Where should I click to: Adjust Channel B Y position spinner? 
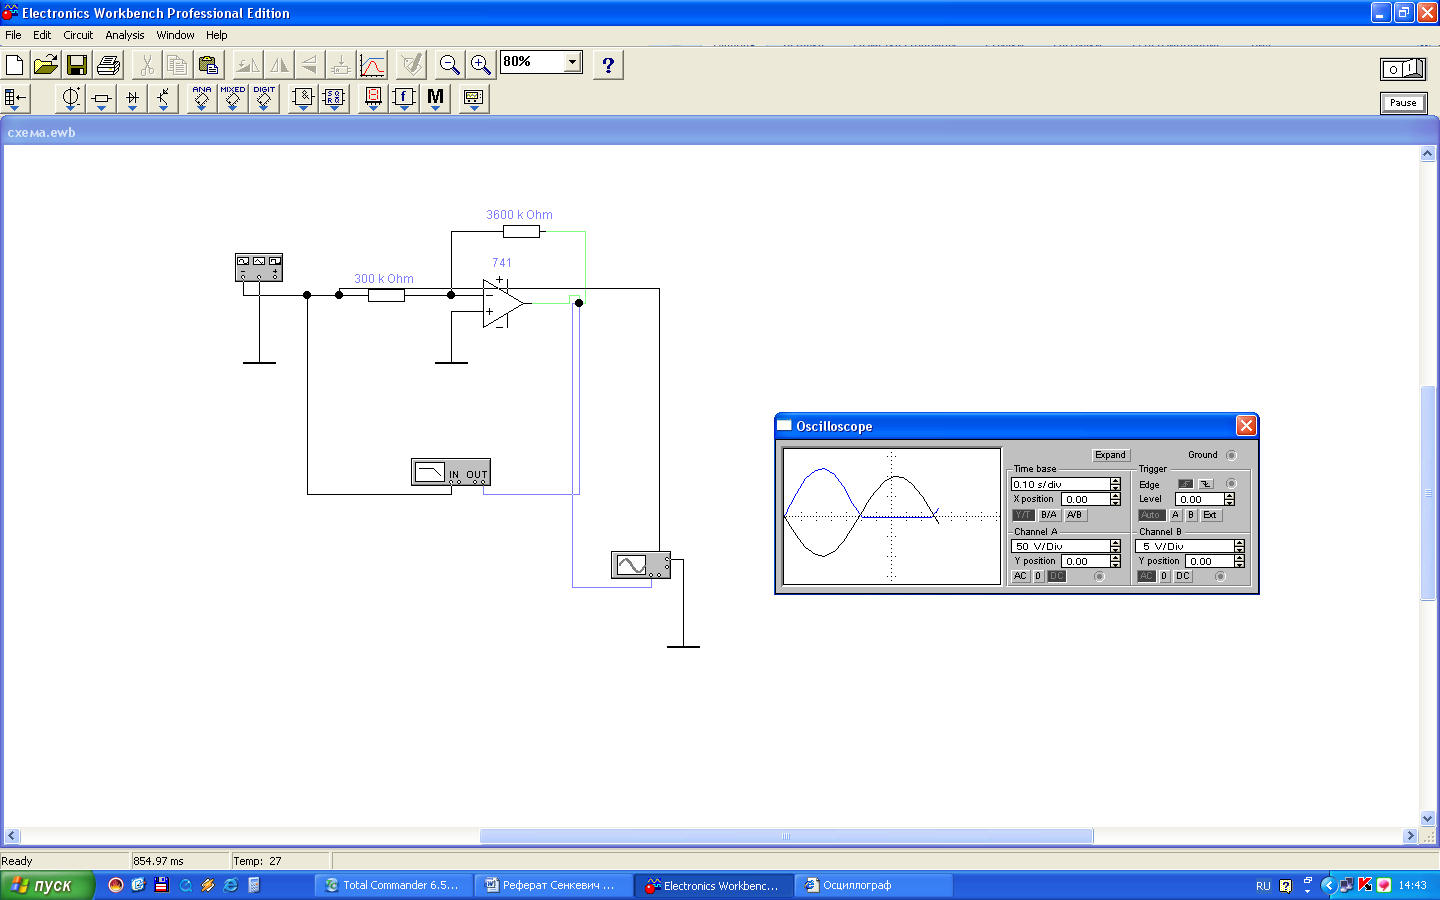coord(1239,561)
